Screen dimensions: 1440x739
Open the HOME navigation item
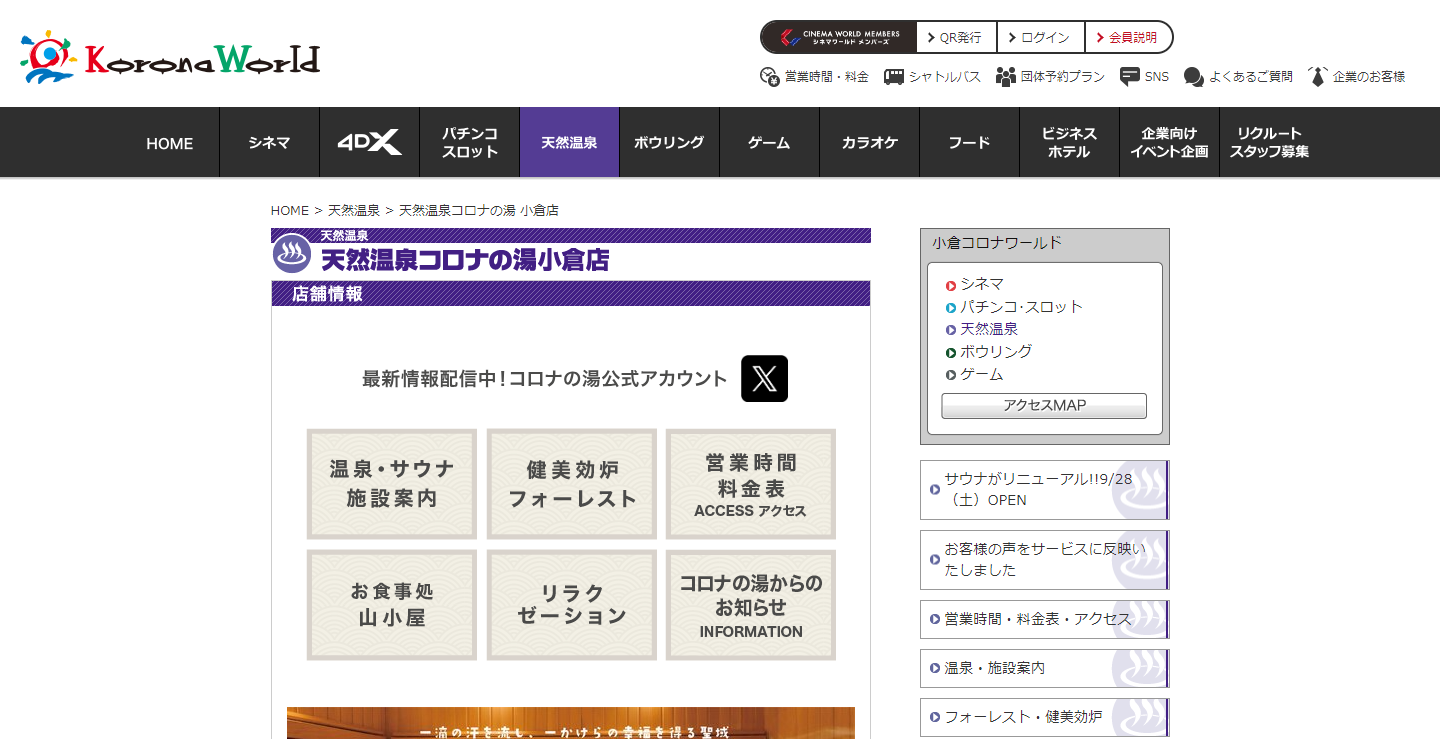pyautogui.click(x=169, y=143)
